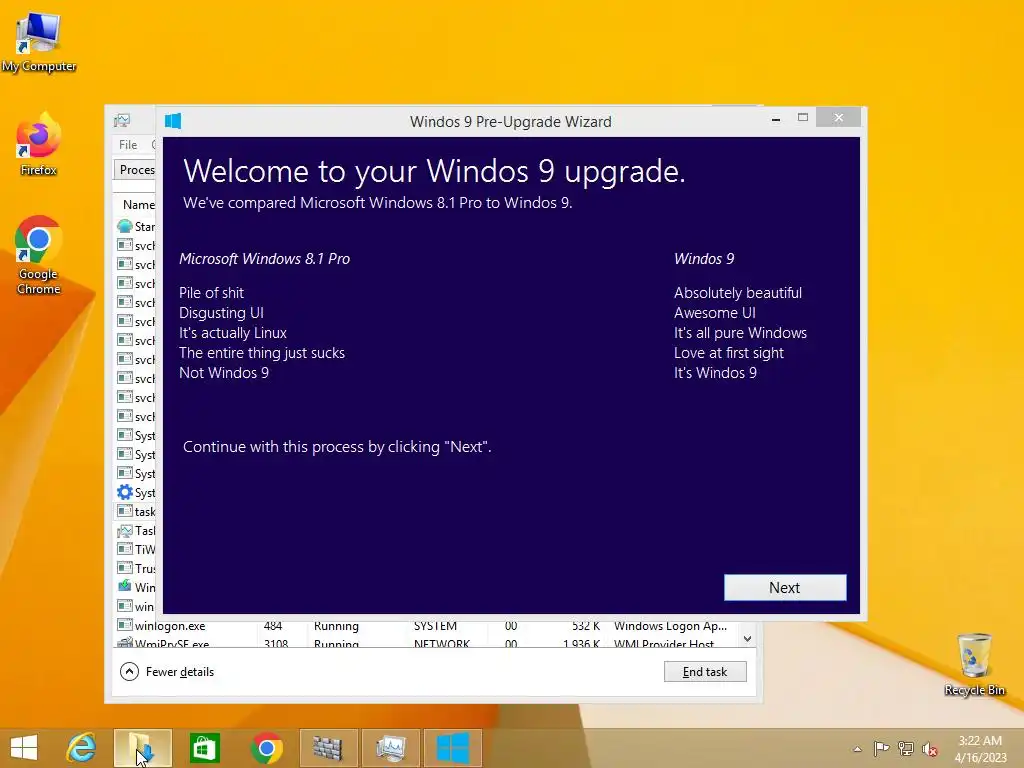Screen dimensions: 1024x768
Task: Open the Windows Store taskbar icon
Action: coord(204,748)
